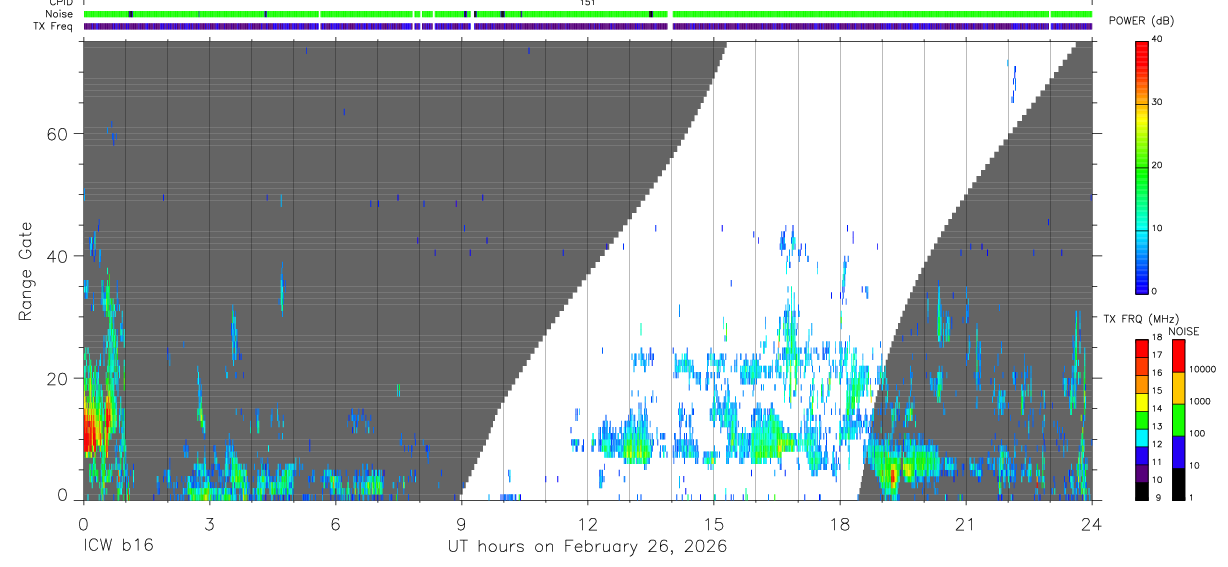Click the yellow segment of TX FRQ scale

click(1142, 403)
